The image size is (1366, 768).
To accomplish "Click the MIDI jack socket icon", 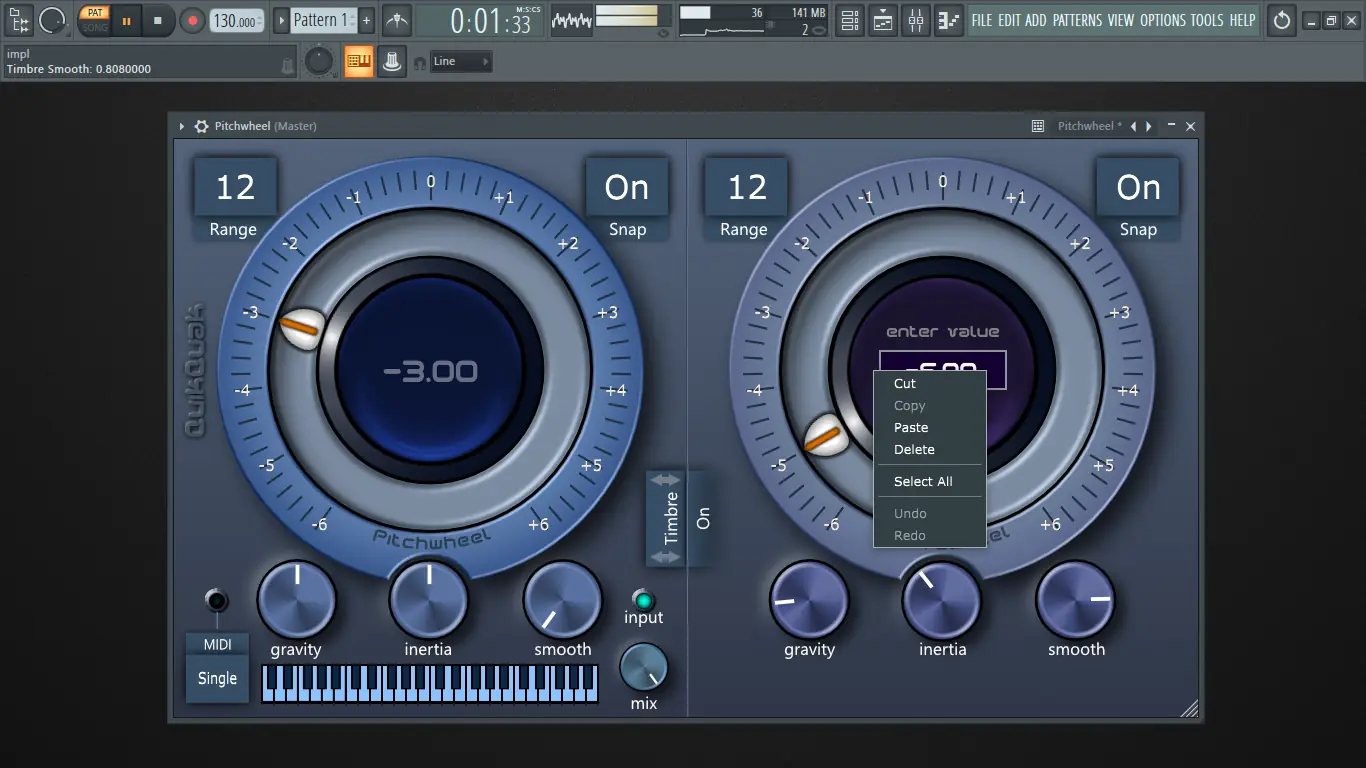I will tap(216, 600).
